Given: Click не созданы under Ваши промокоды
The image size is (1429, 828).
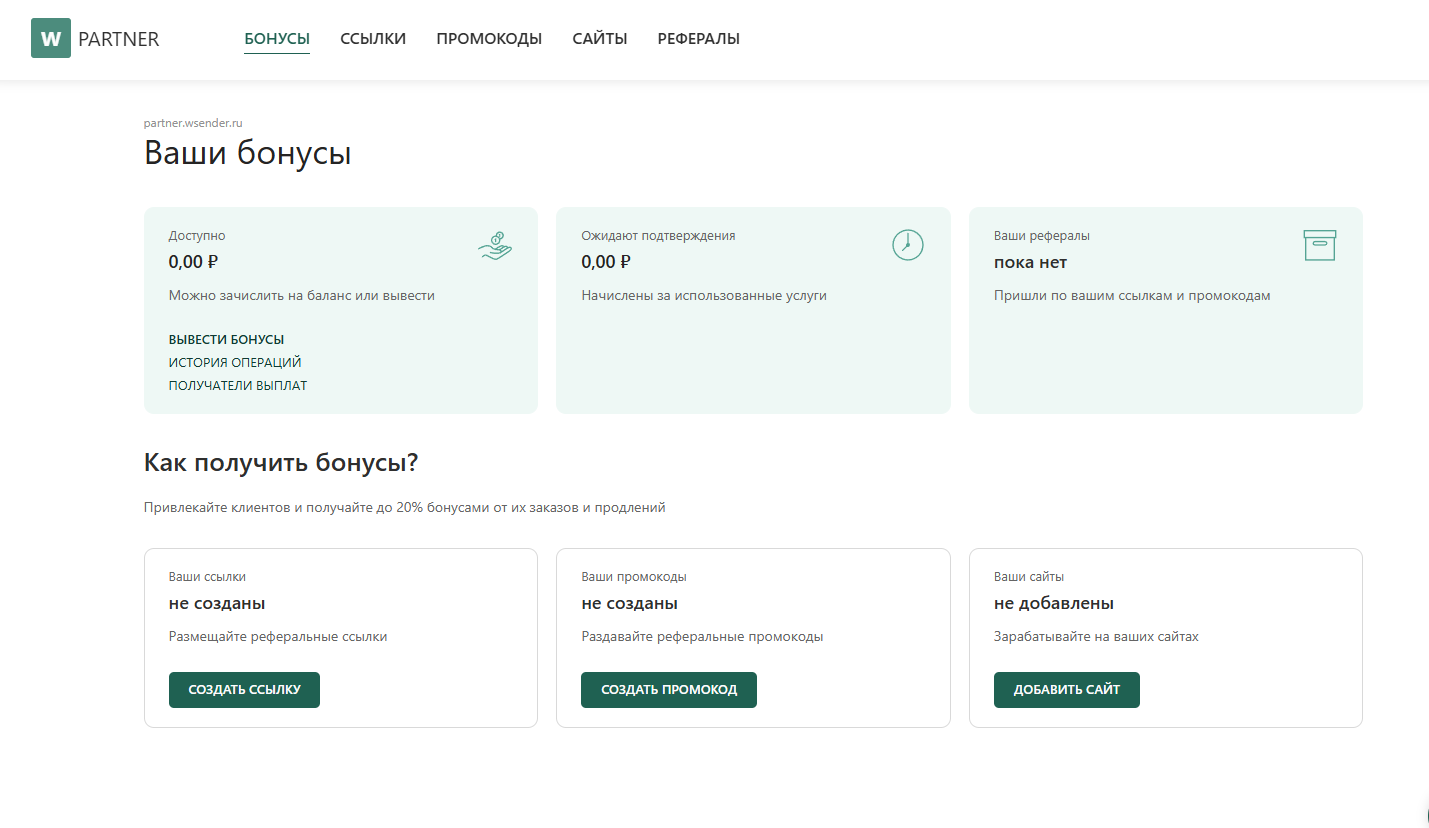Looking at the screenshot, I should coord(630,604).
